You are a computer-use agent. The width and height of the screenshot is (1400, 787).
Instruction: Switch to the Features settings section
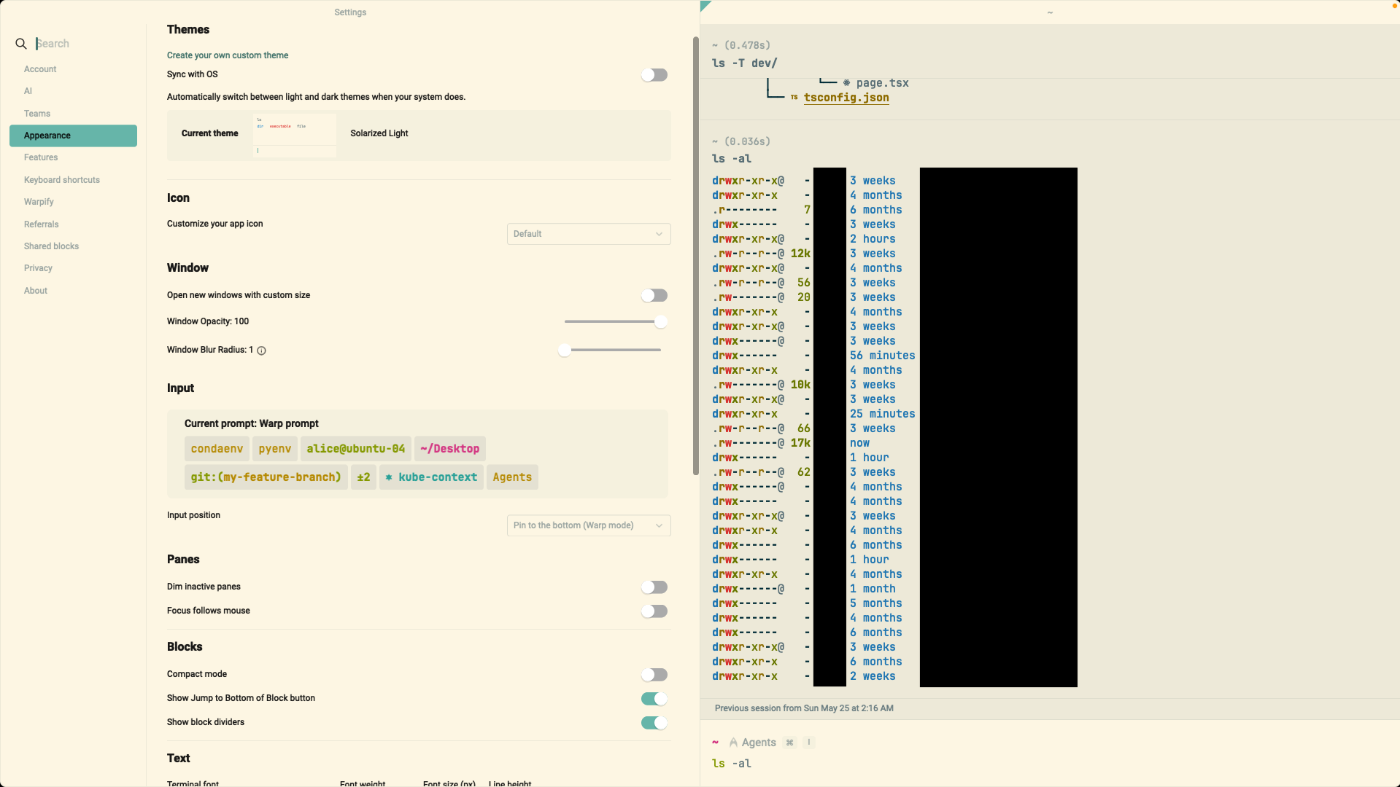41,158
